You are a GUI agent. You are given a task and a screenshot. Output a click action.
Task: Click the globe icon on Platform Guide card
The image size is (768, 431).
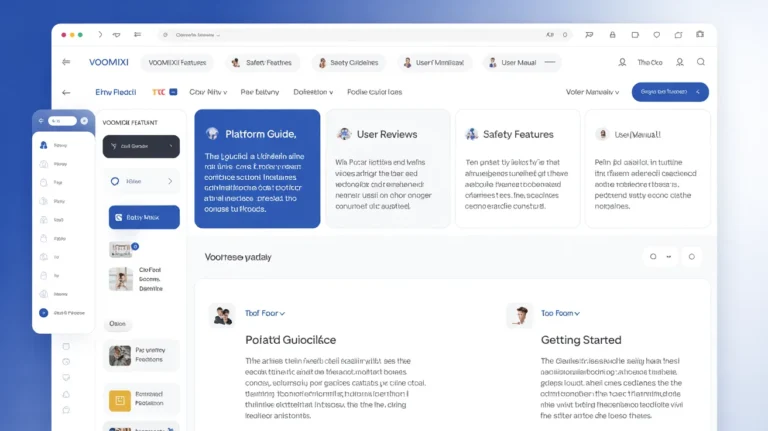coord(212,133)
